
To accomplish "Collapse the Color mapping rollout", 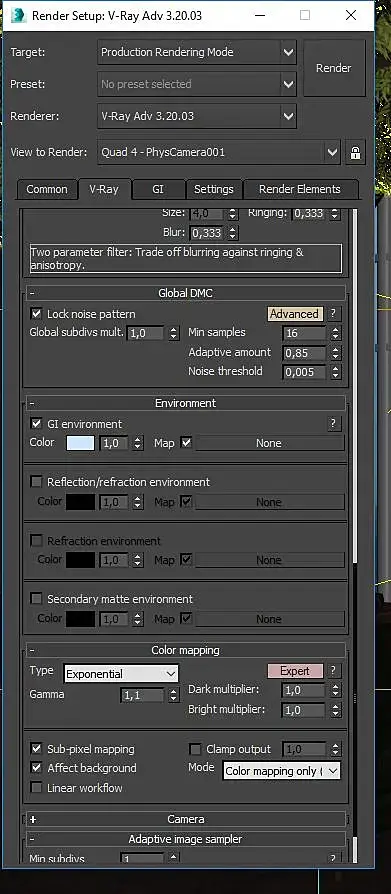I will tap(186, 650).
